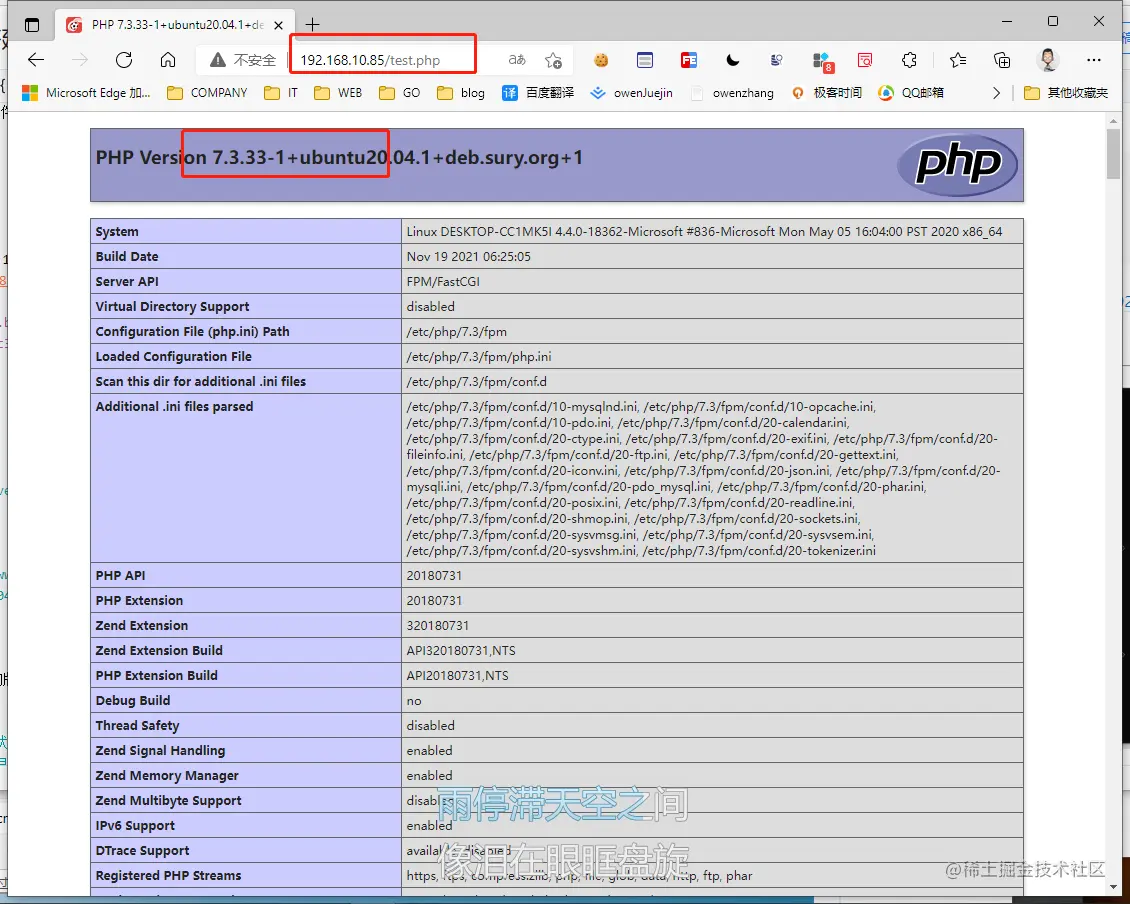Open the 其他收藏夹 folder
The height and width of the screenshot is (904, 1130).
[1066, 93]
